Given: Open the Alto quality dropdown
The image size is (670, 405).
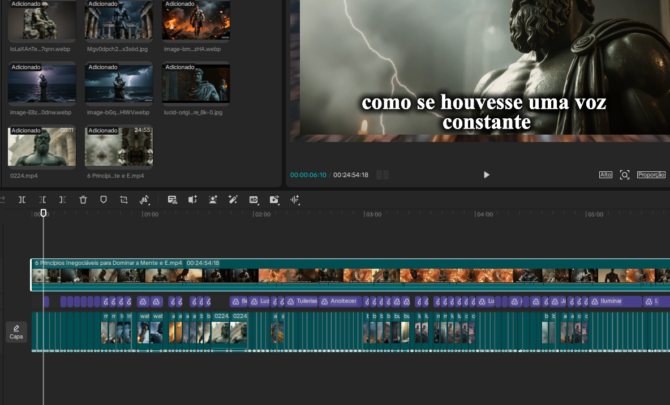Looking at the screenshot, I should coord(605,175).
